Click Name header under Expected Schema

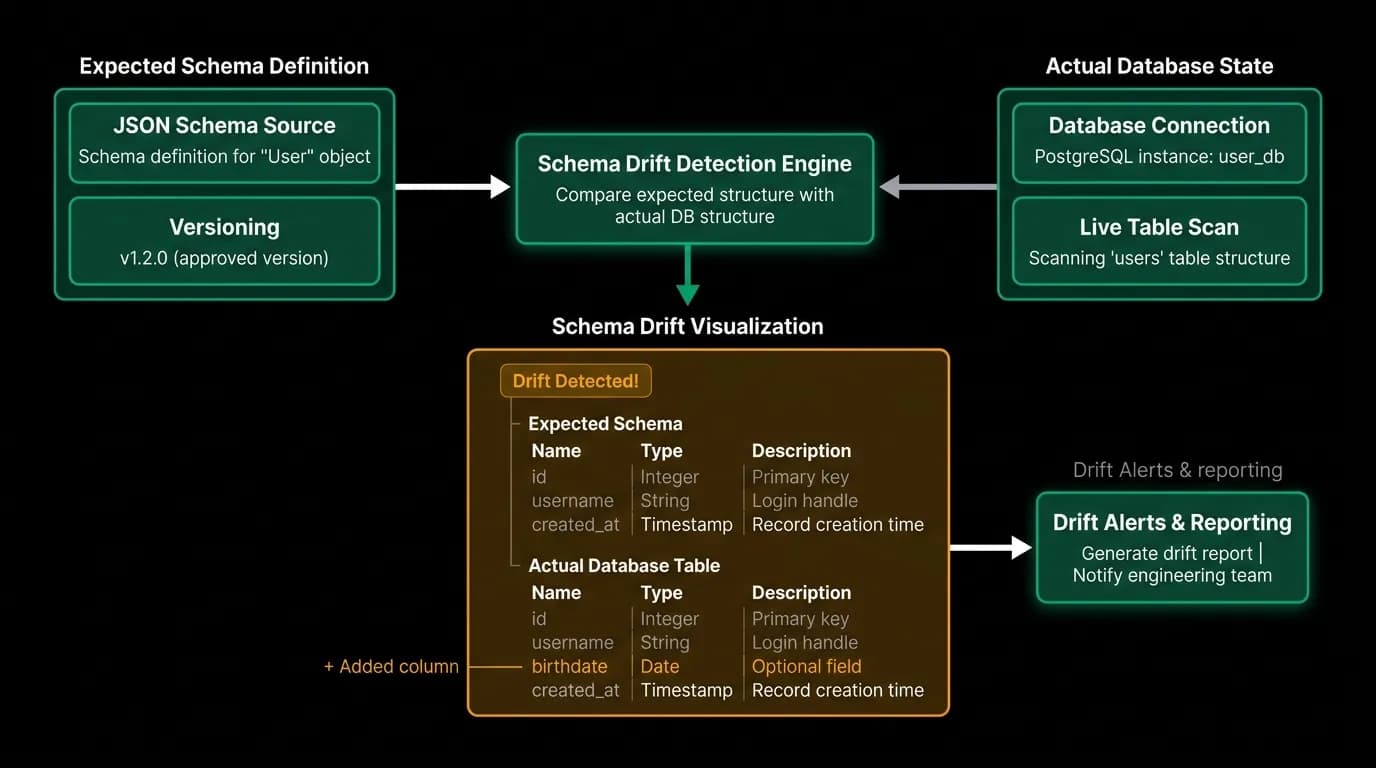click(x=556, y=451)
